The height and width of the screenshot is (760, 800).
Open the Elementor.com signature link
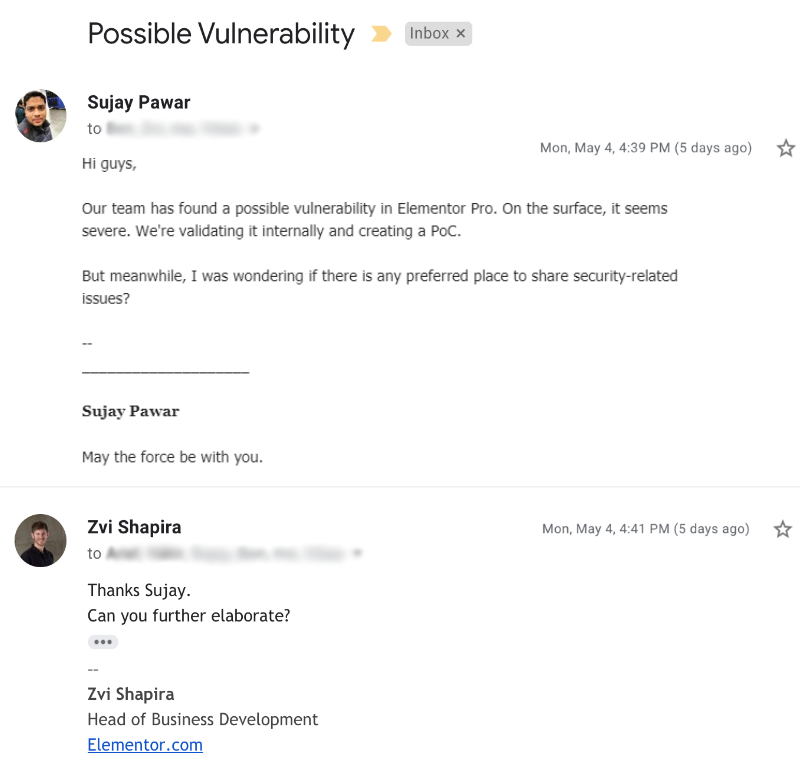coord(145,745)
